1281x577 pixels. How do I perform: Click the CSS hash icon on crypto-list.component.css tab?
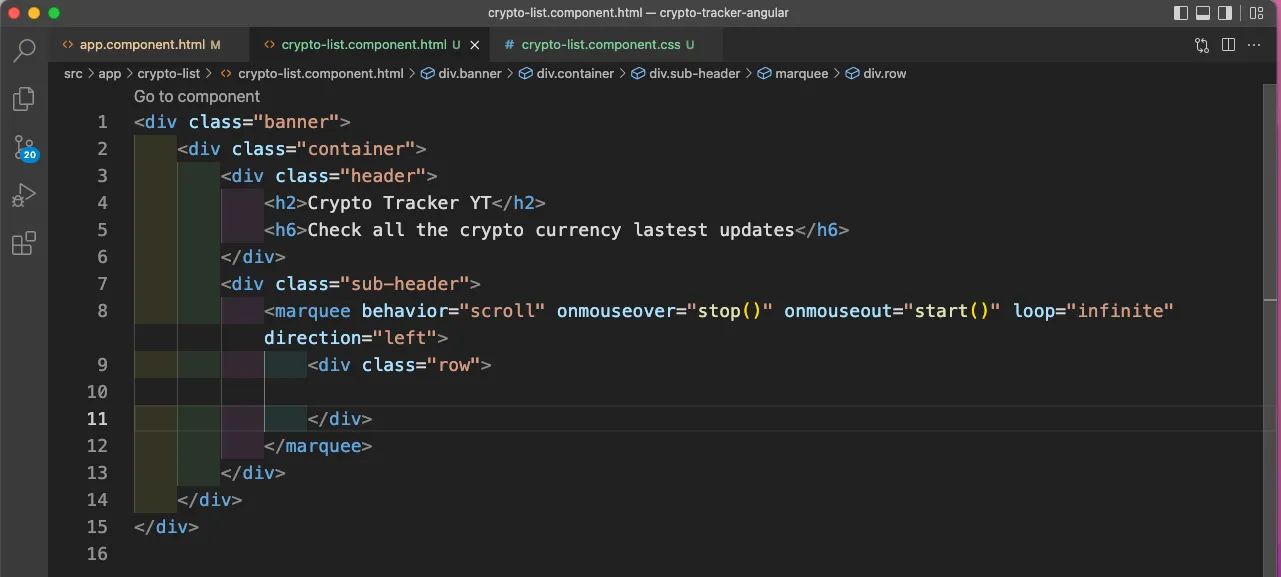[x=510, y=45]
